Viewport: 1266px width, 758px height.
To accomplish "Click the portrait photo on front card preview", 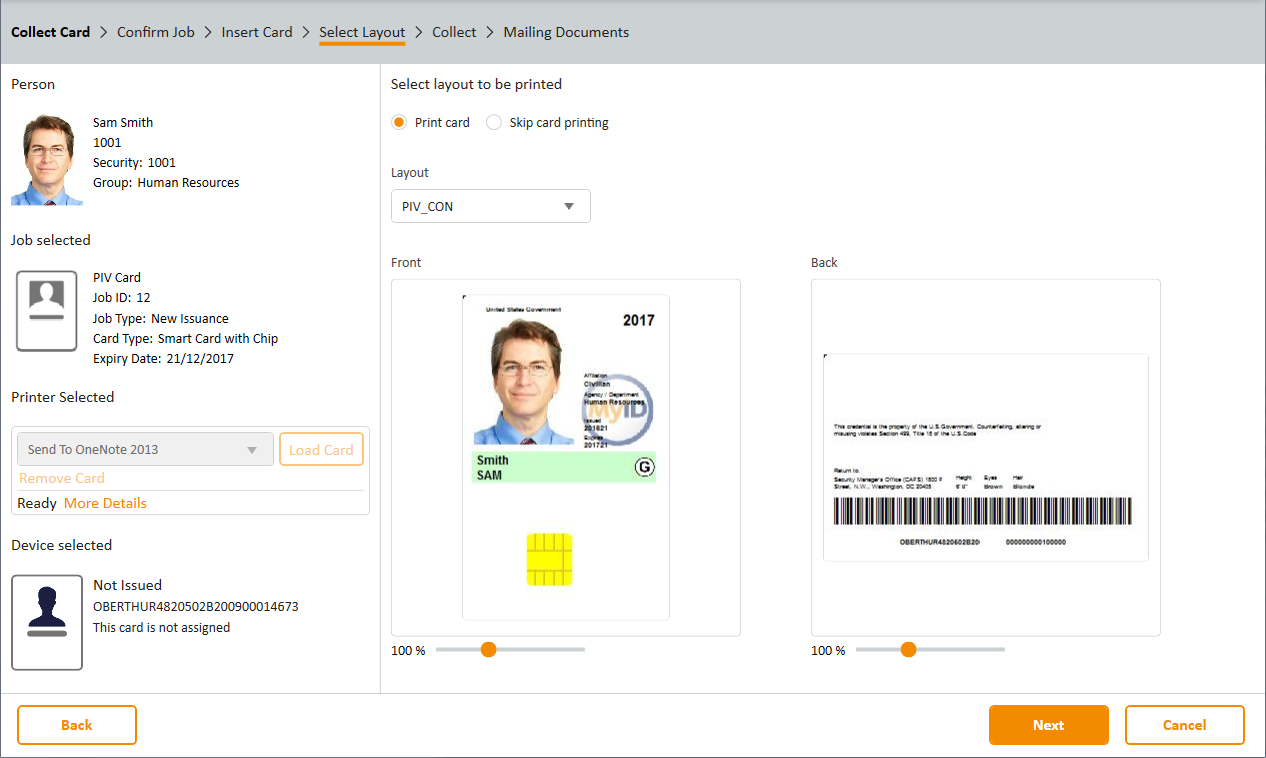I will [x=525, y=385].
